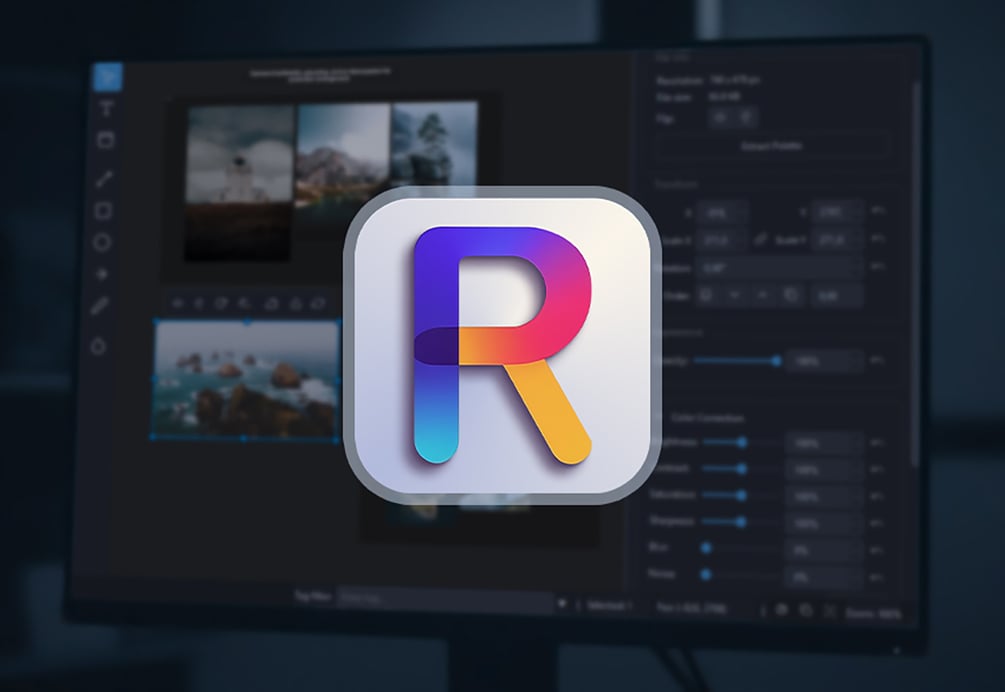Click the Rotation value field
Image resolution: width=1005 pixels, height=692 pixels.
coord(779,268)
